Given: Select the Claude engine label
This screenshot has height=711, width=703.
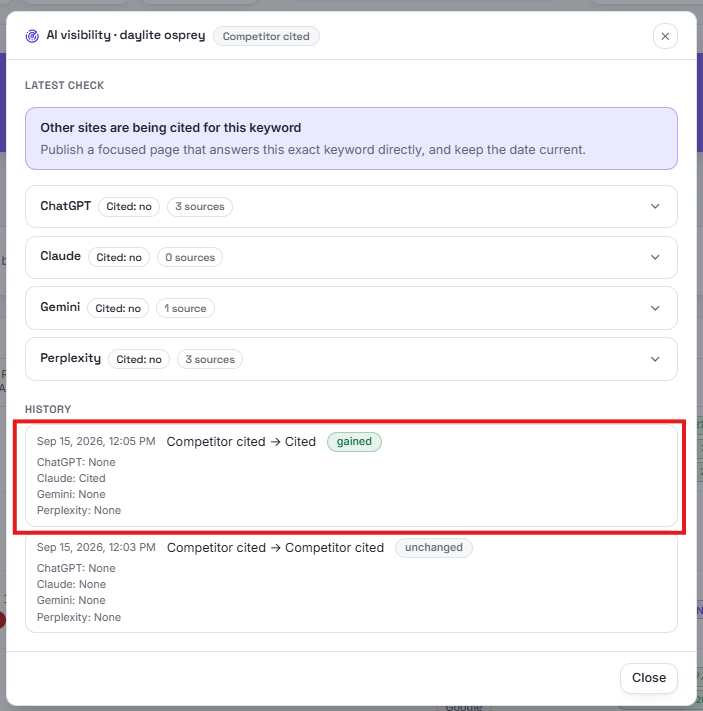Looking at the screenshot, I should pos(60,256).
